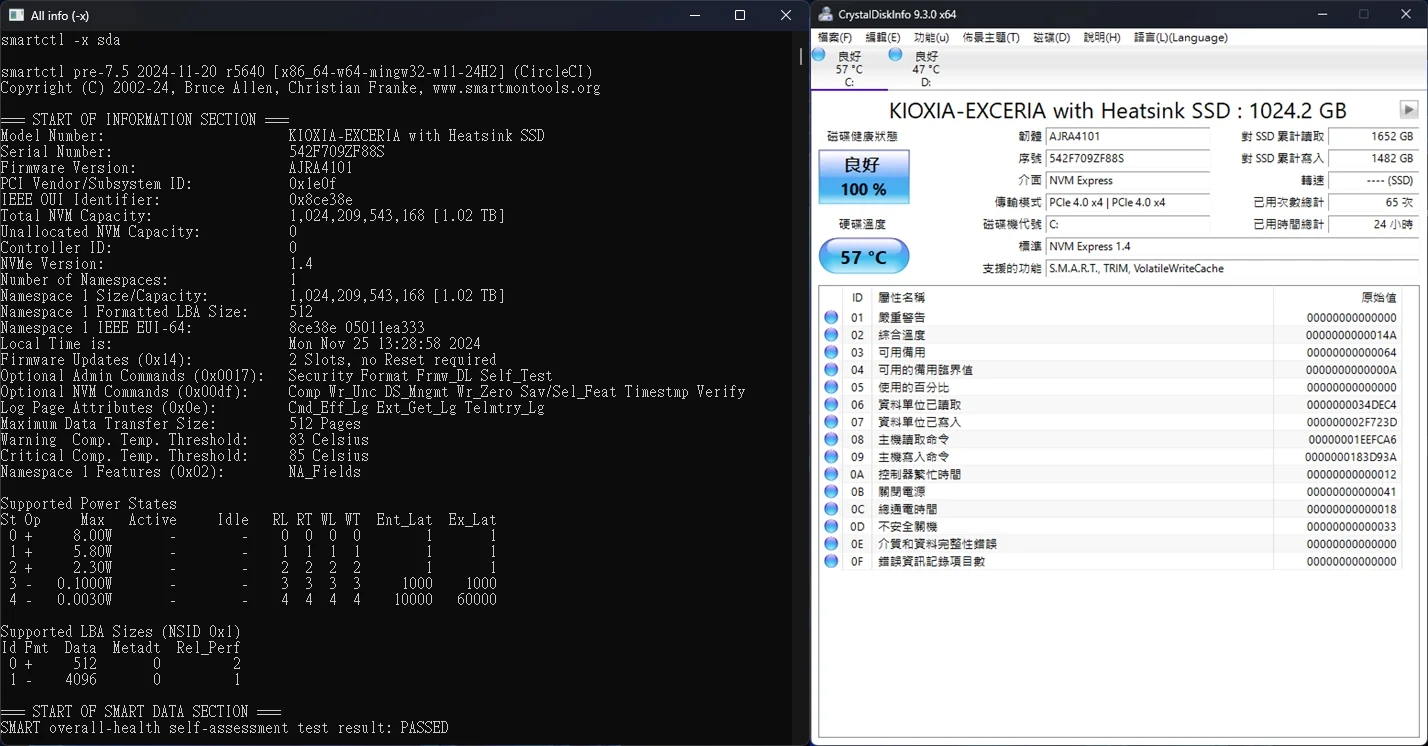Click the total host reads value 1652 GB
Viewport: 1428px width, 746px height.
click(x=1374, y=137)
